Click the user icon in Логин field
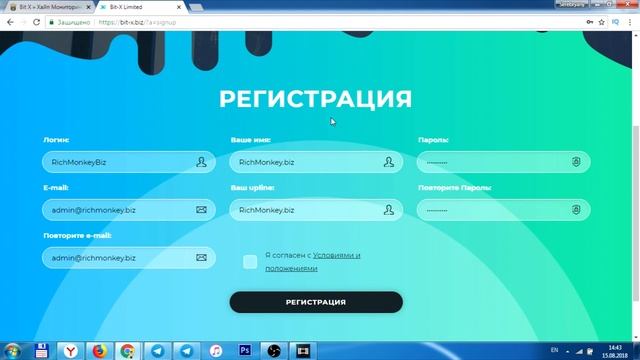This screenshot has width=640, height=360. click(x=201, y=162)
